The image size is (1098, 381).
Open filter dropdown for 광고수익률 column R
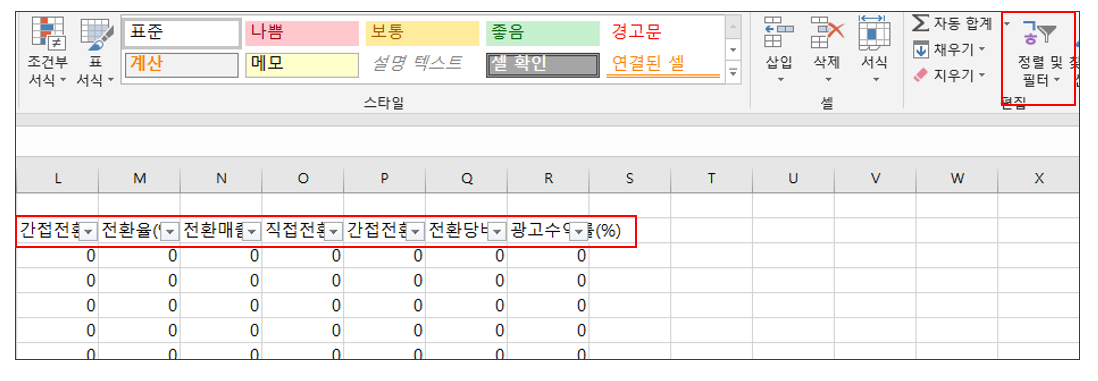point(580,232)
